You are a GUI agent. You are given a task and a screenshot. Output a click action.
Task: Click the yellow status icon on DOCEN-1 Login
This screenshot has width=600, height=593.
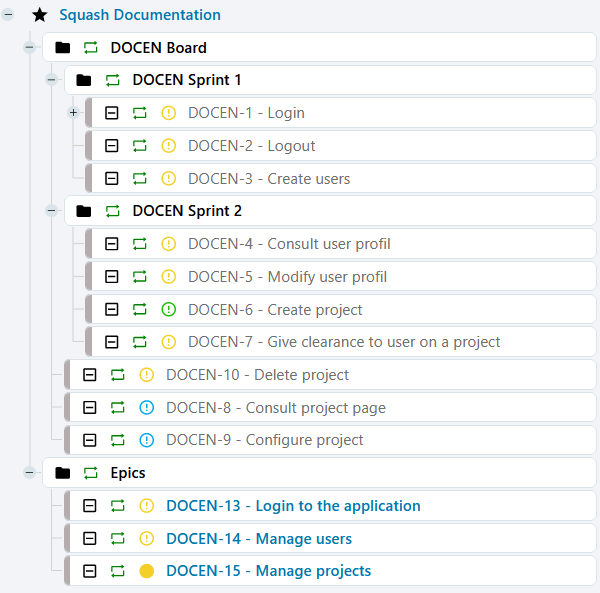[x=168, y=113]
